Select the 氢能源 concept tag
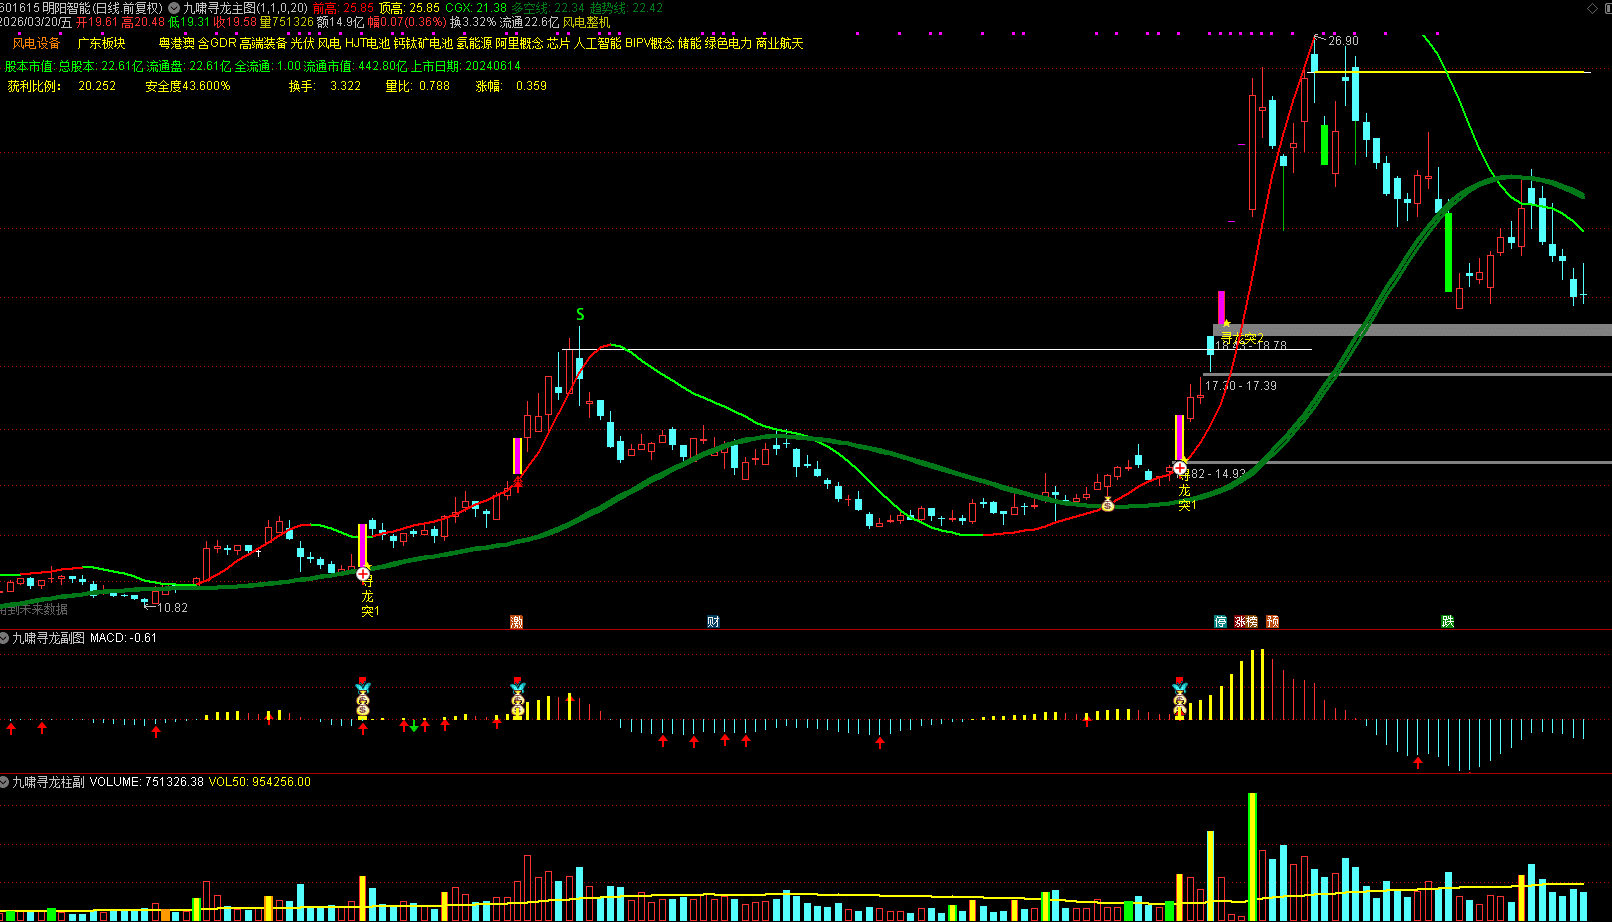1612x922 pixels. coord(474,44)
